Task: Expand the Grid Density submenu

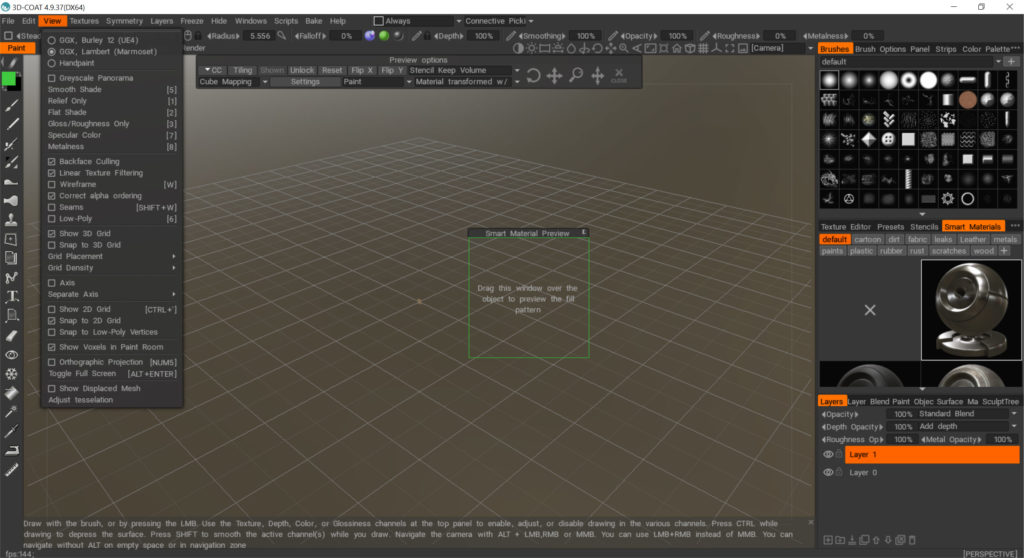Action: click(x=111, y=268)
